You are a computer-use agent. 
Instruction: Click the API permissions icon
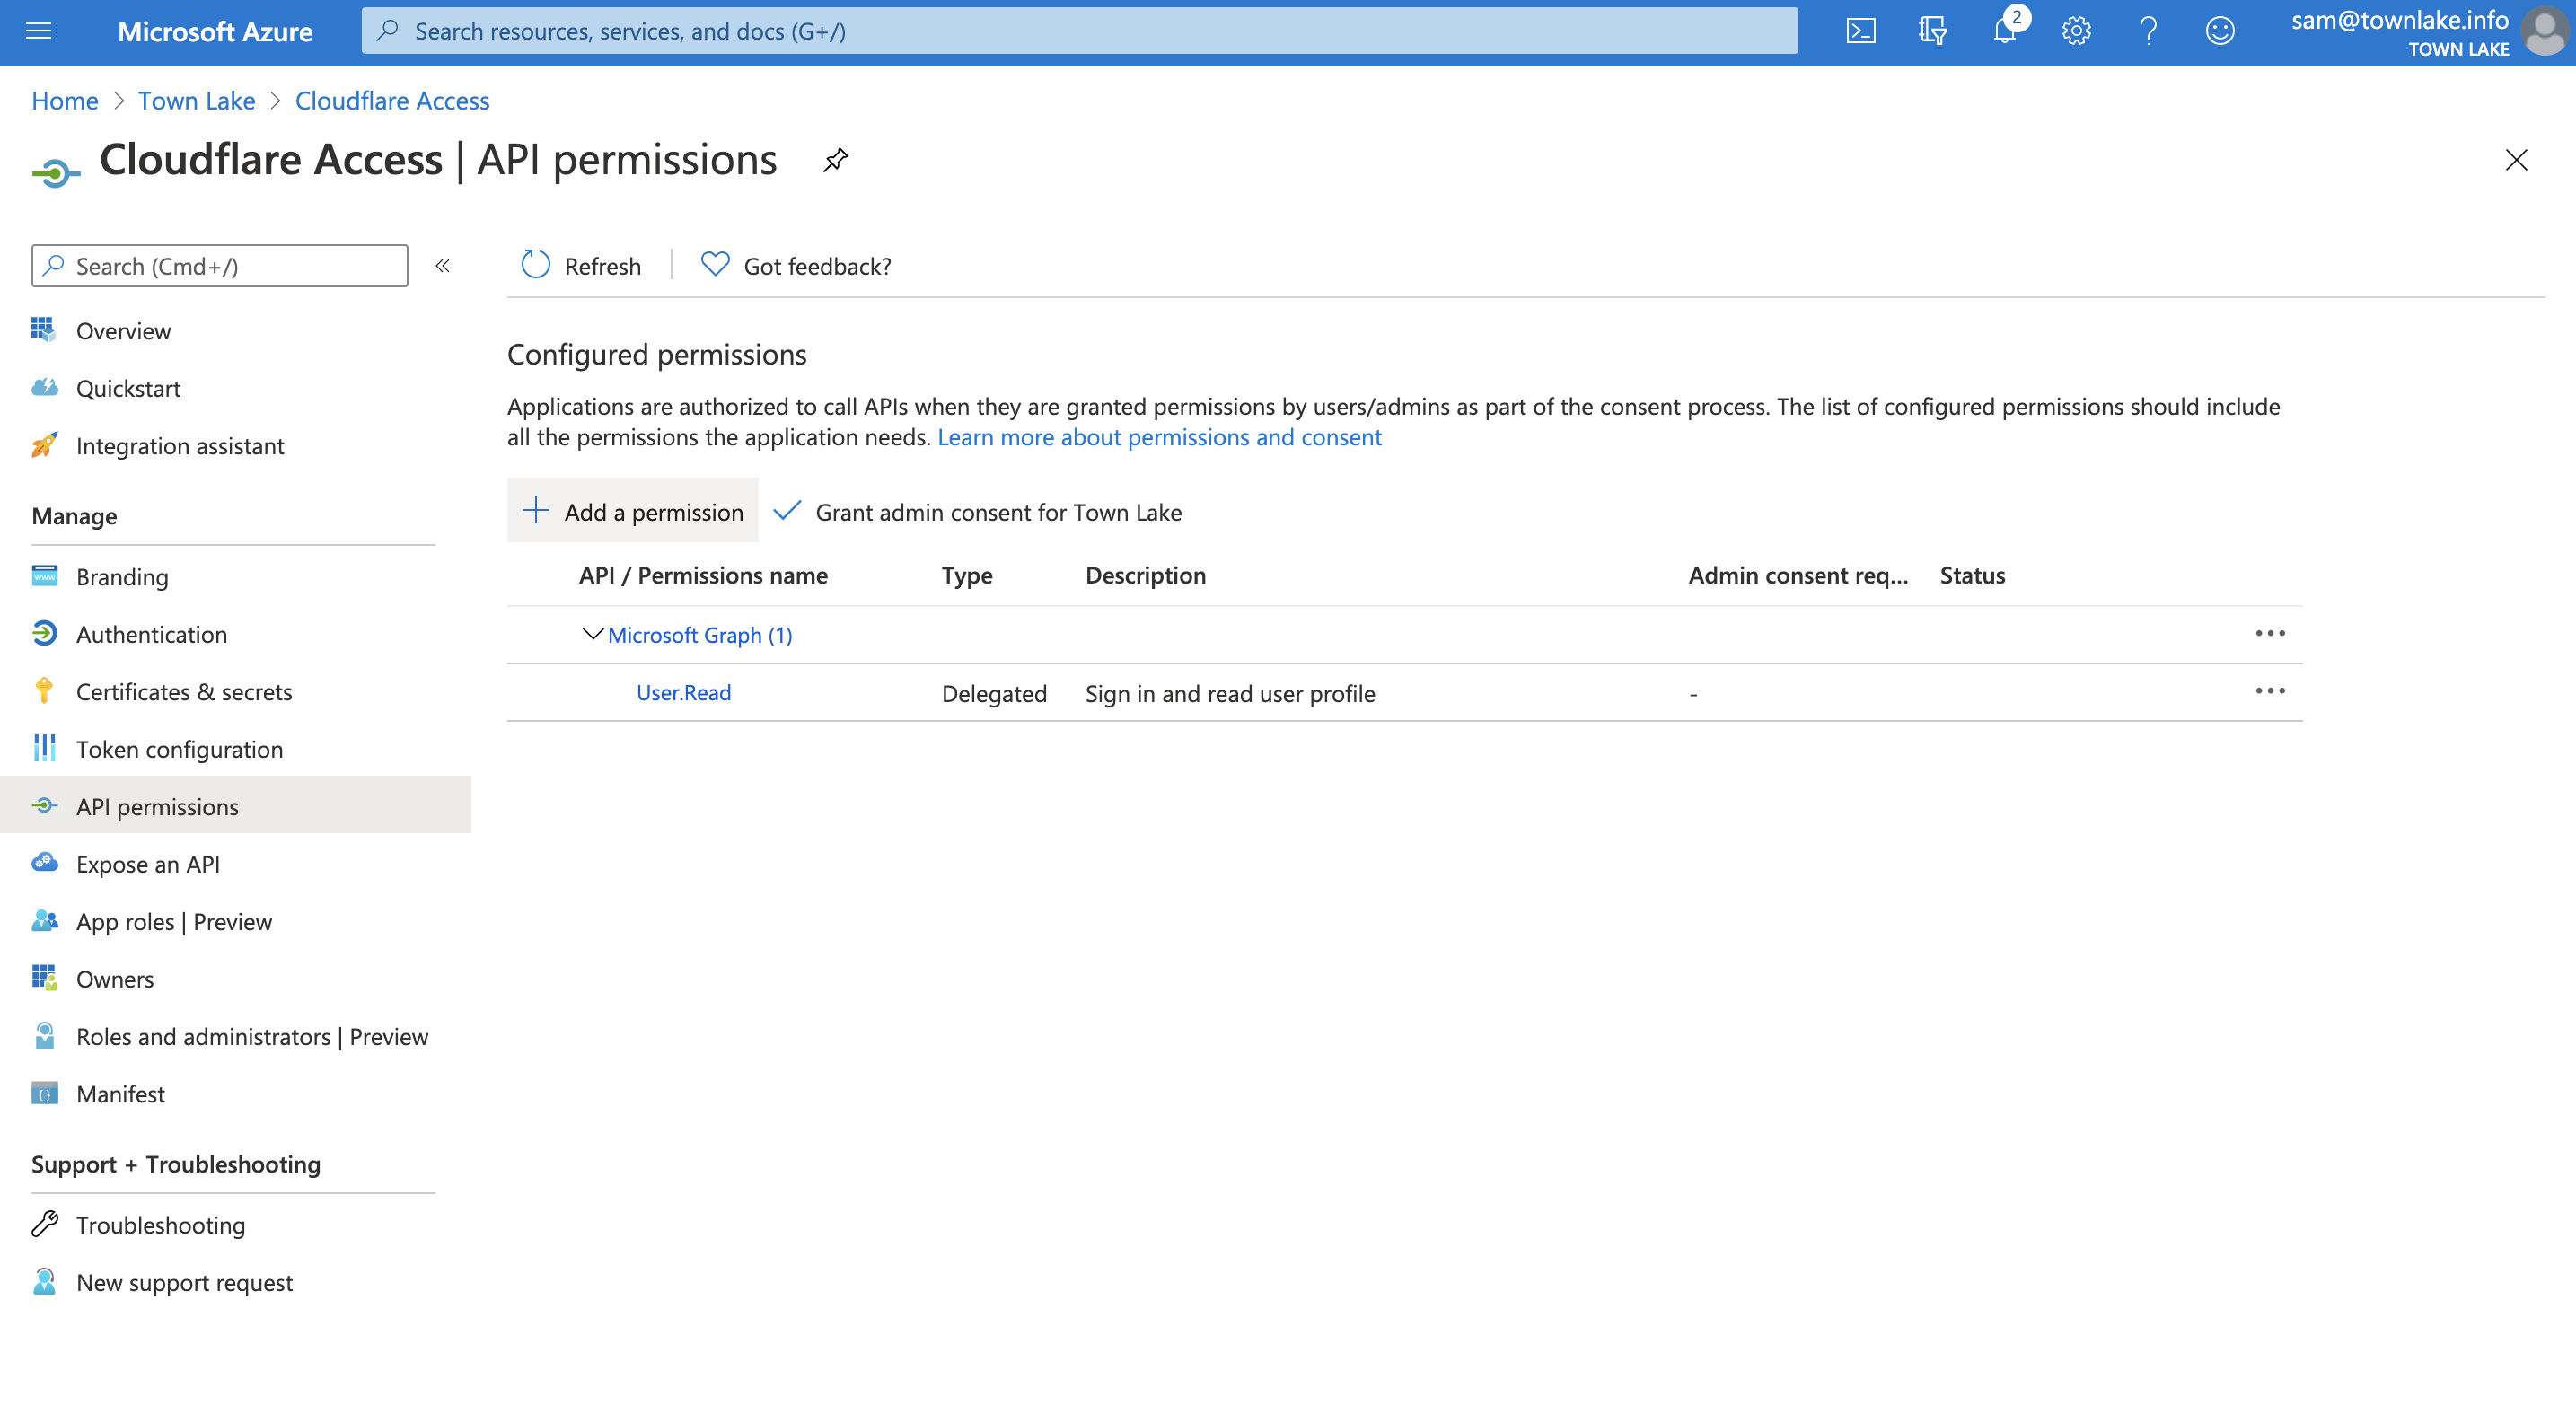click(46, 804)
